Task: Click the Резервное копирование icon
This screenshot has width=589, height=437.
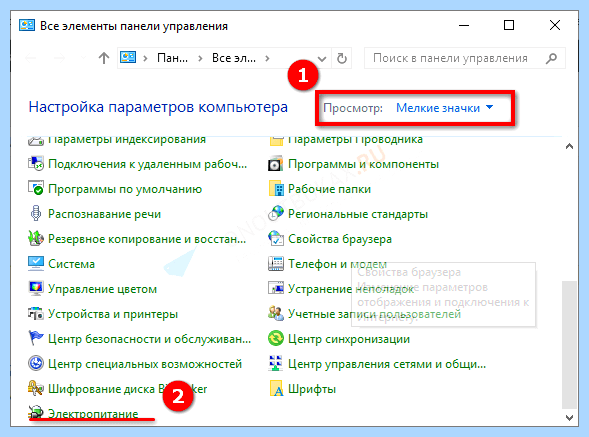Action: click(x=36, y=239)
